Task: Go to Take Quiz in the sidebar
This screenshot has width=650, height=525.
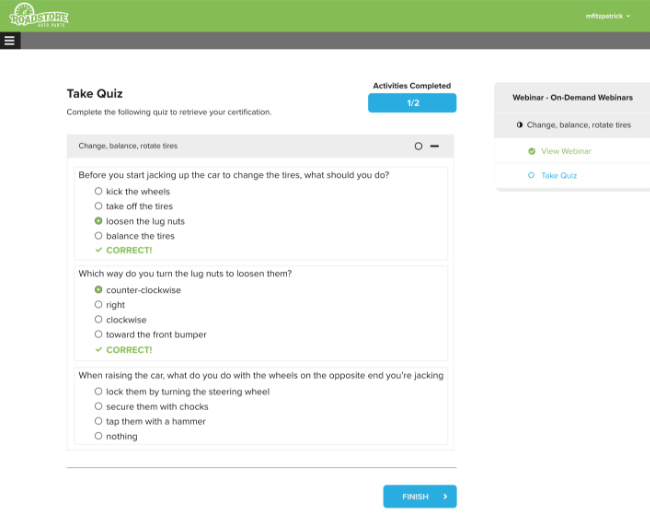Action: [558, 176]
